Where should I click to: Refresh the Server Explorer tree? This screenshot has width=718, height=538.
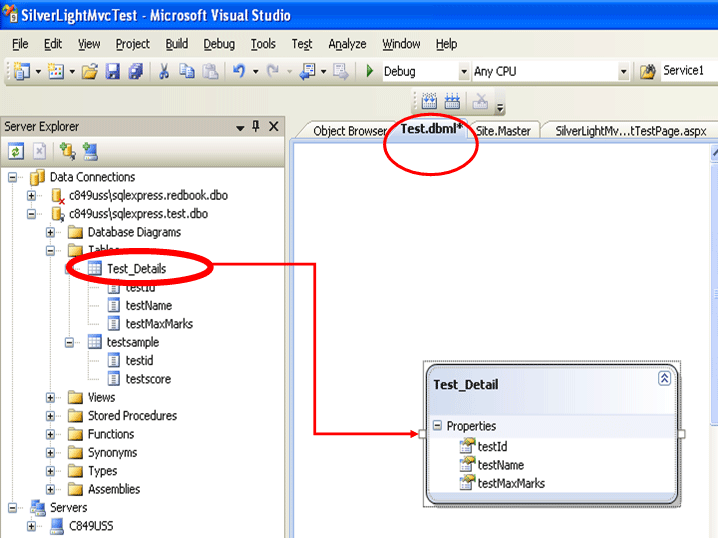(16, 151)
